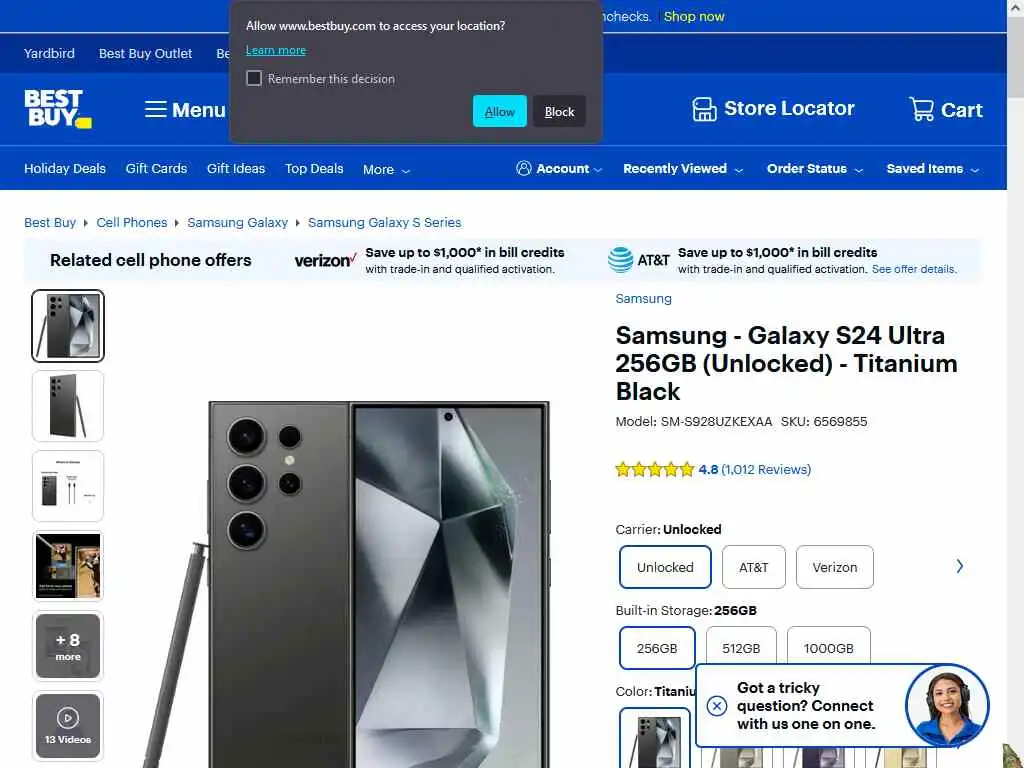Select 512GB built-in storage option

[741, 648]
